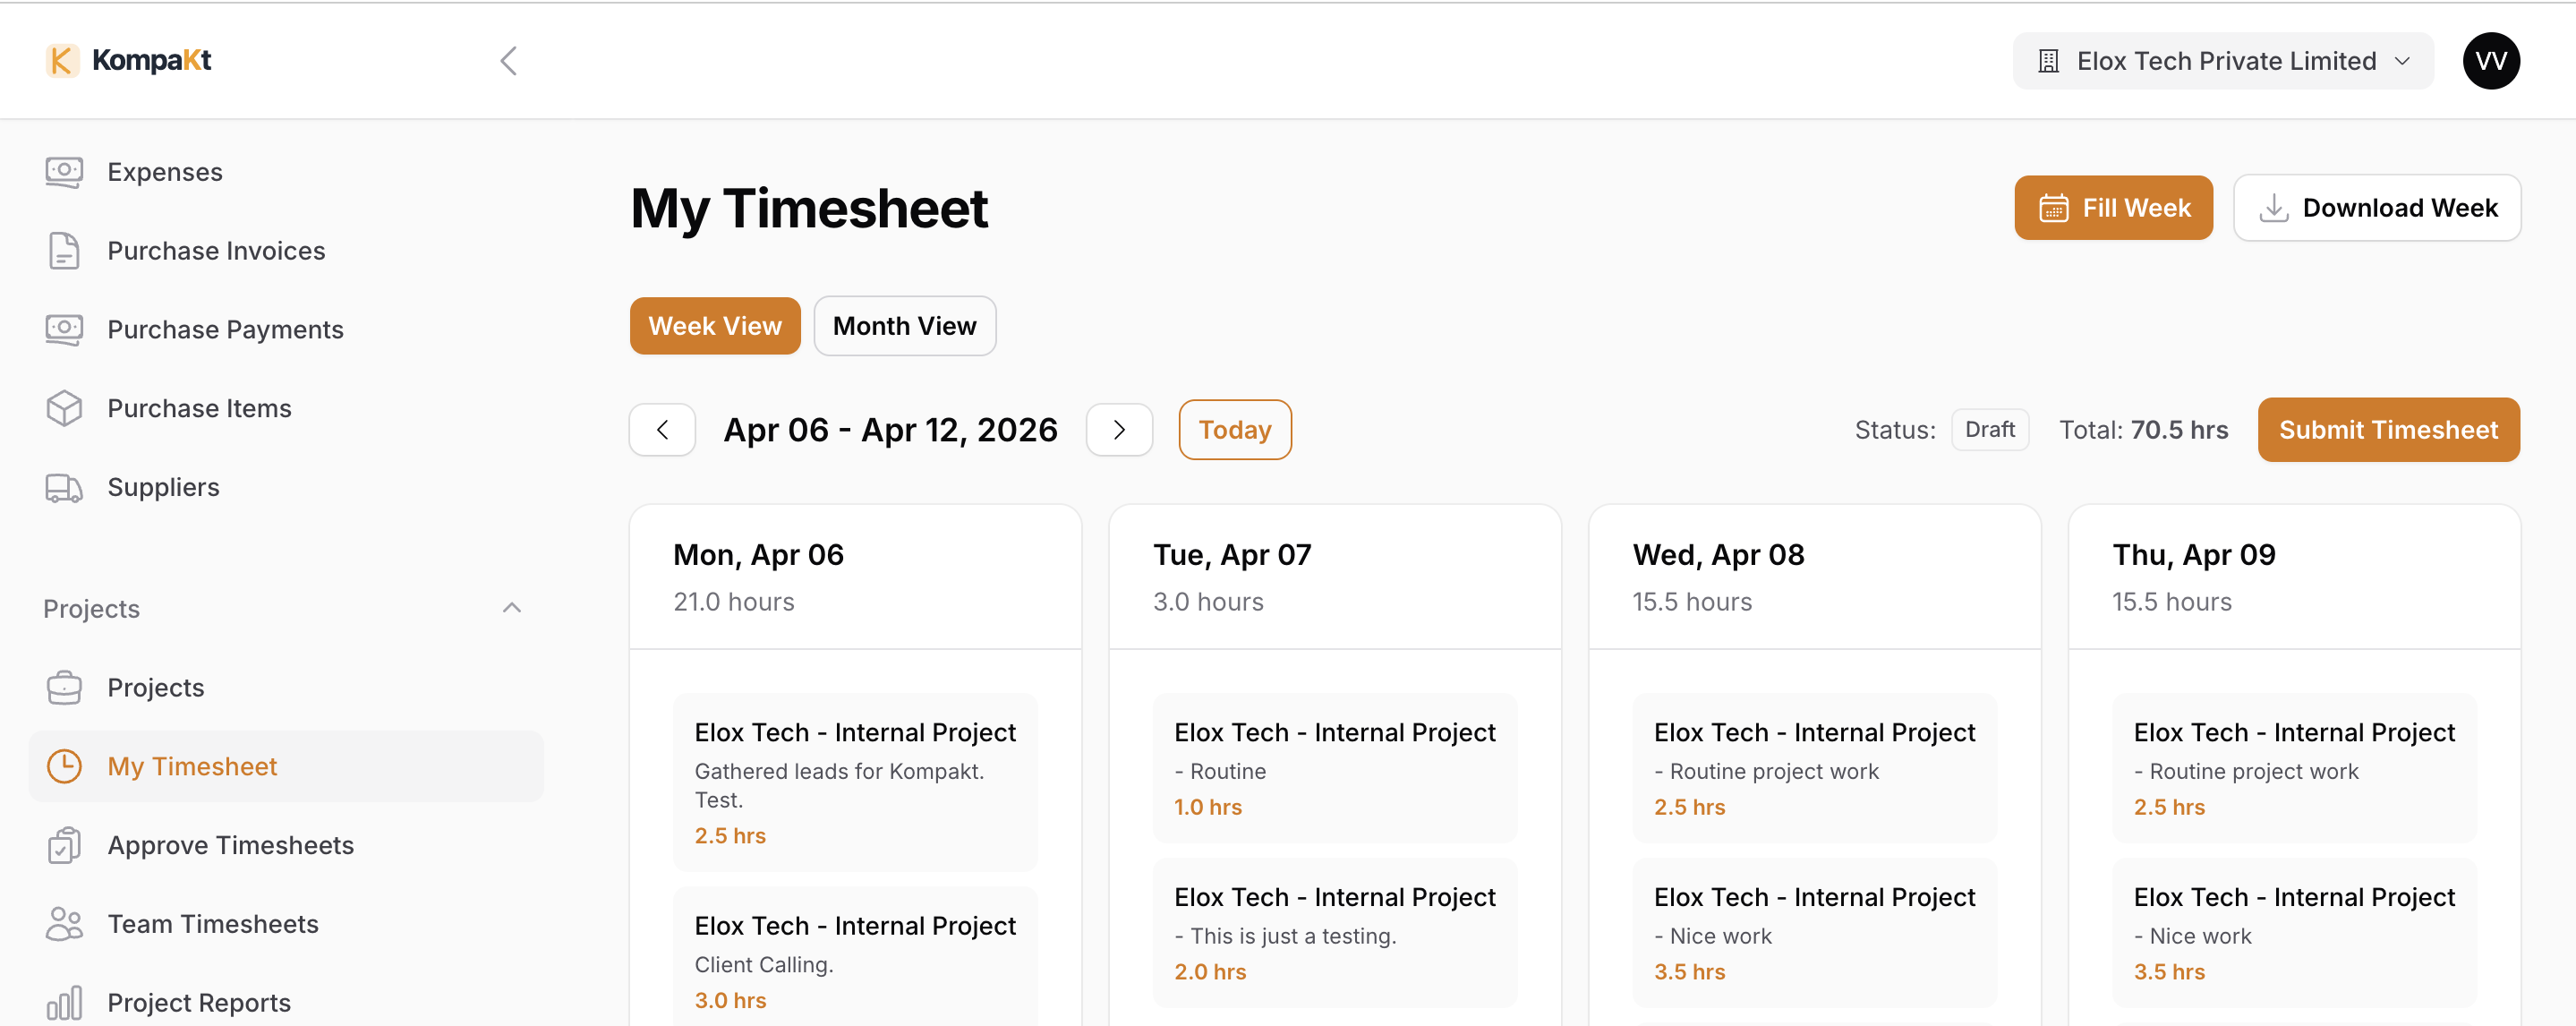Click the Draft status badge
2576x1026 pixels.
(x=1990, y=430)
